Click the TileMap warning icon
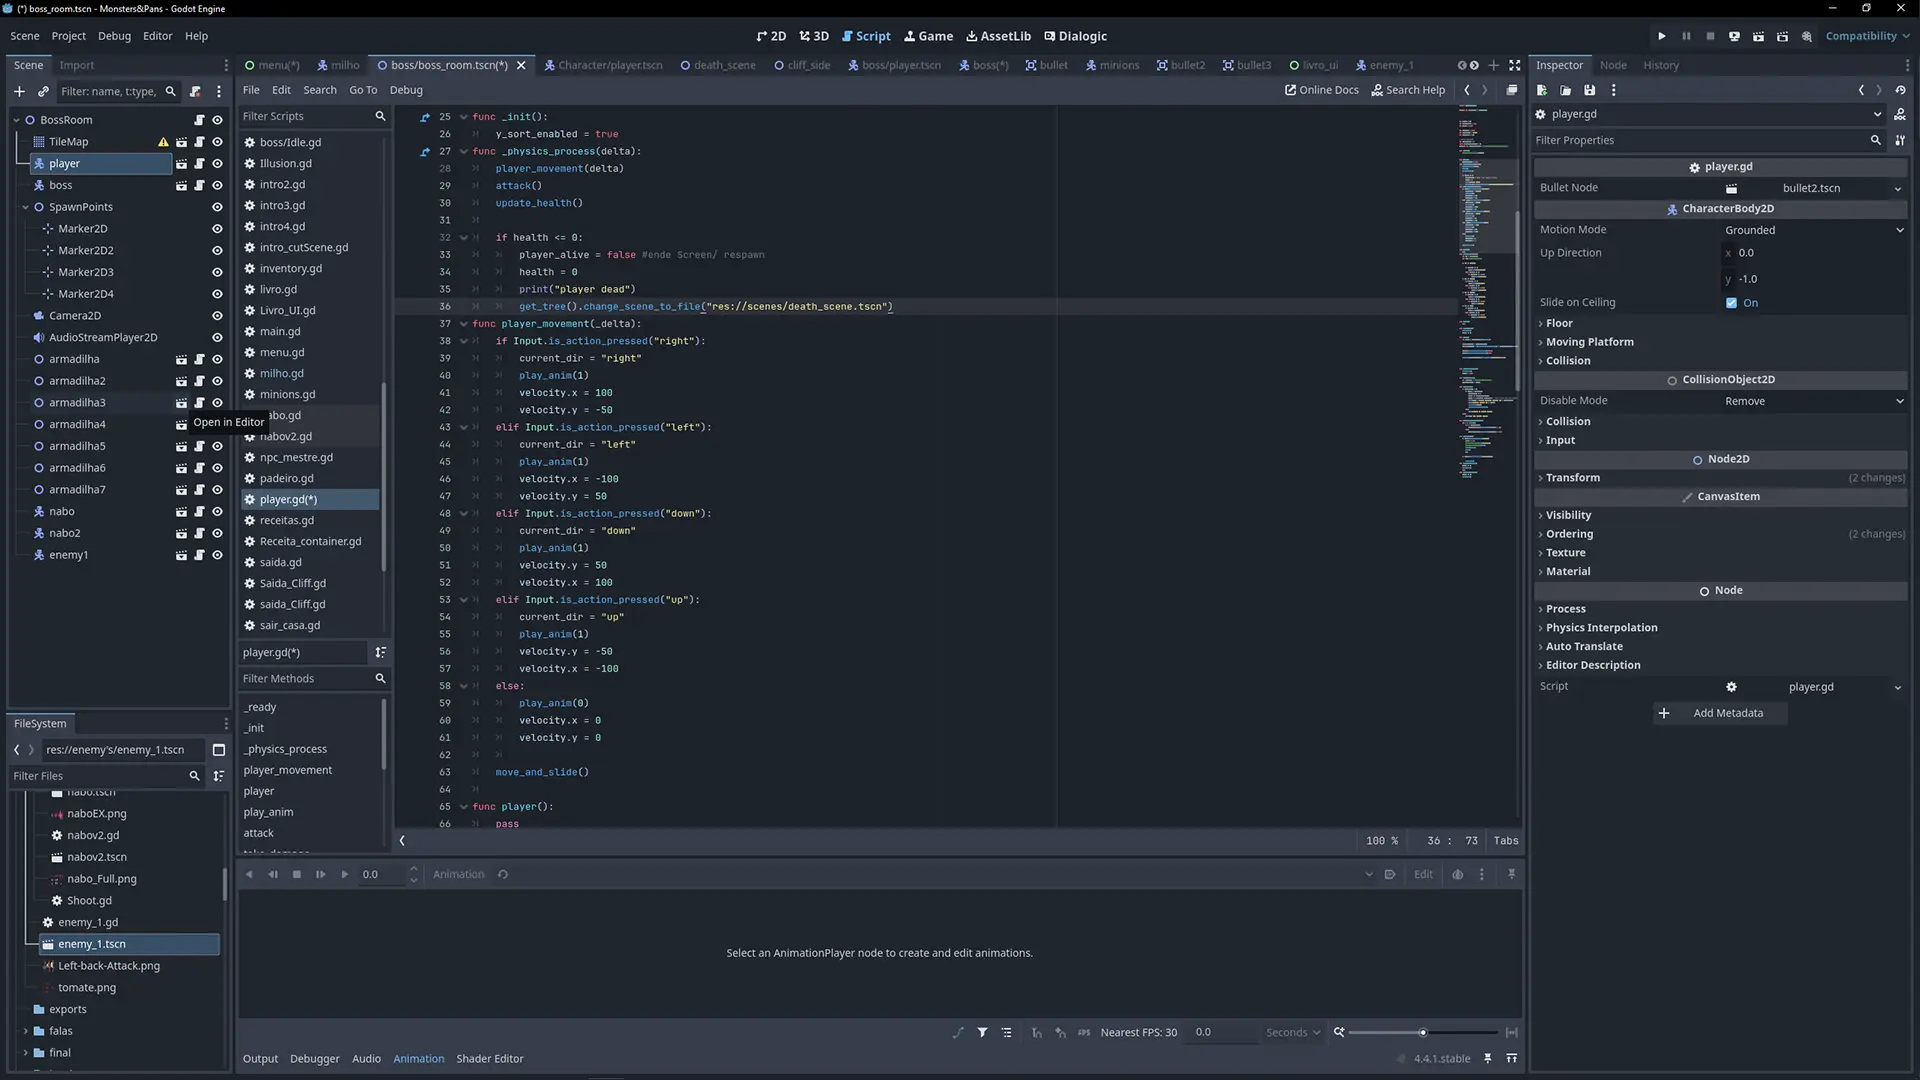This screenshot has height=1080, width=1920. (x=163, y=142)
